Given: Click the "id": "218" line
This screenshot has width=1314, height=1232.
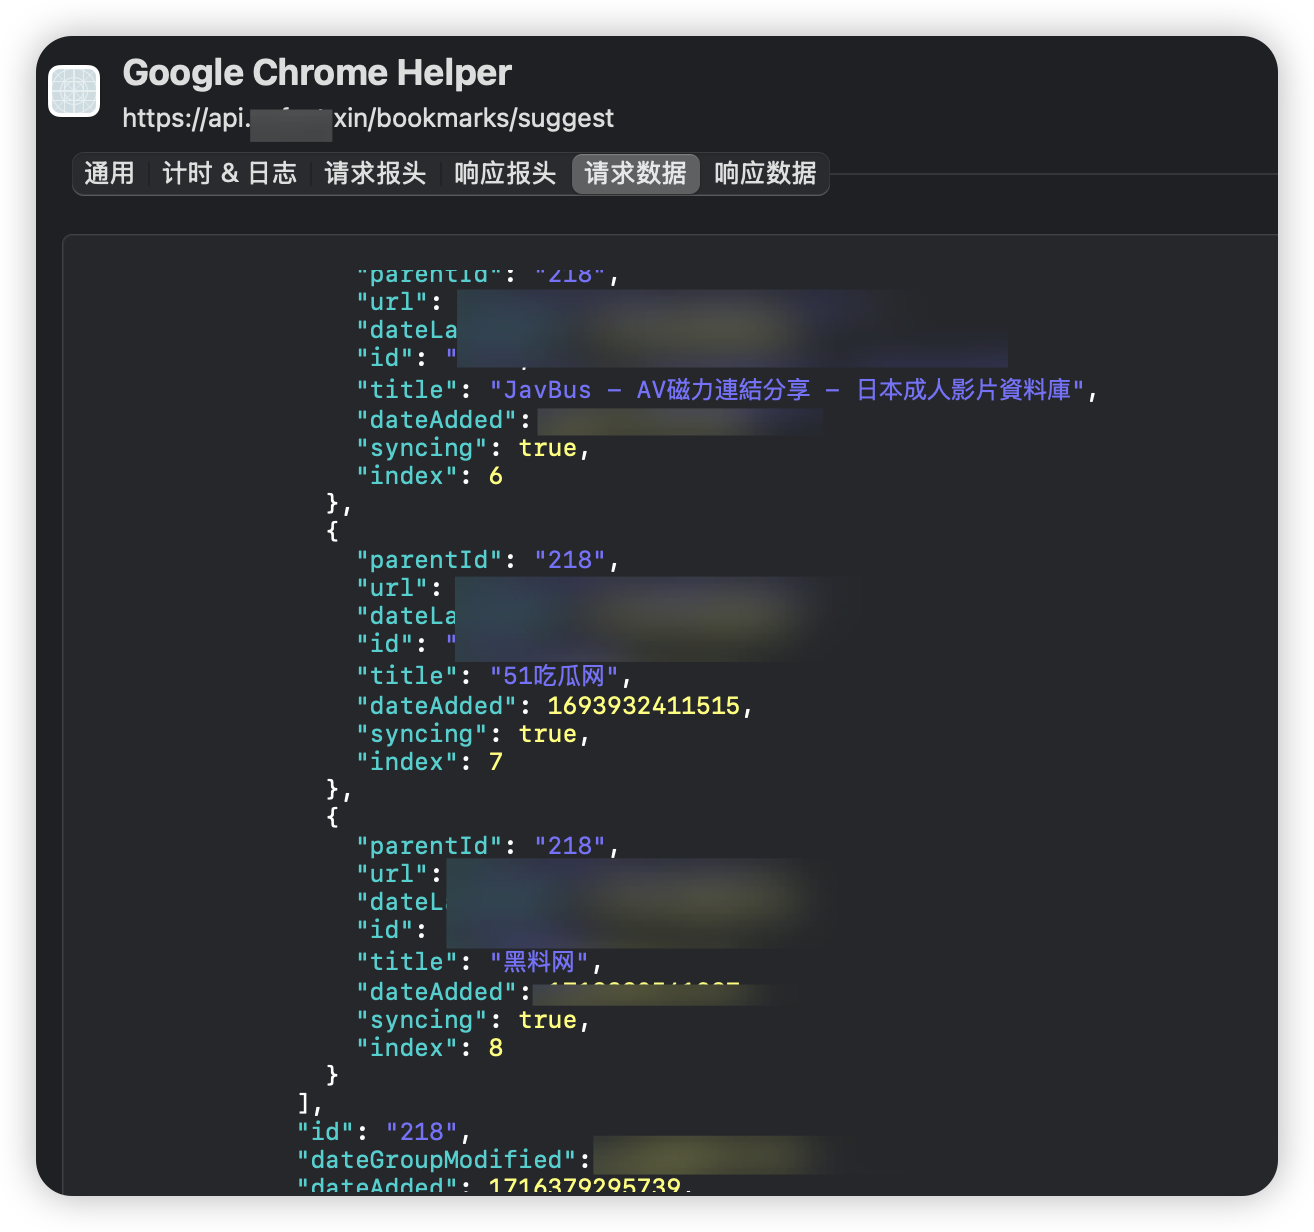Looking at the screenshot, I should (384, 1132).
